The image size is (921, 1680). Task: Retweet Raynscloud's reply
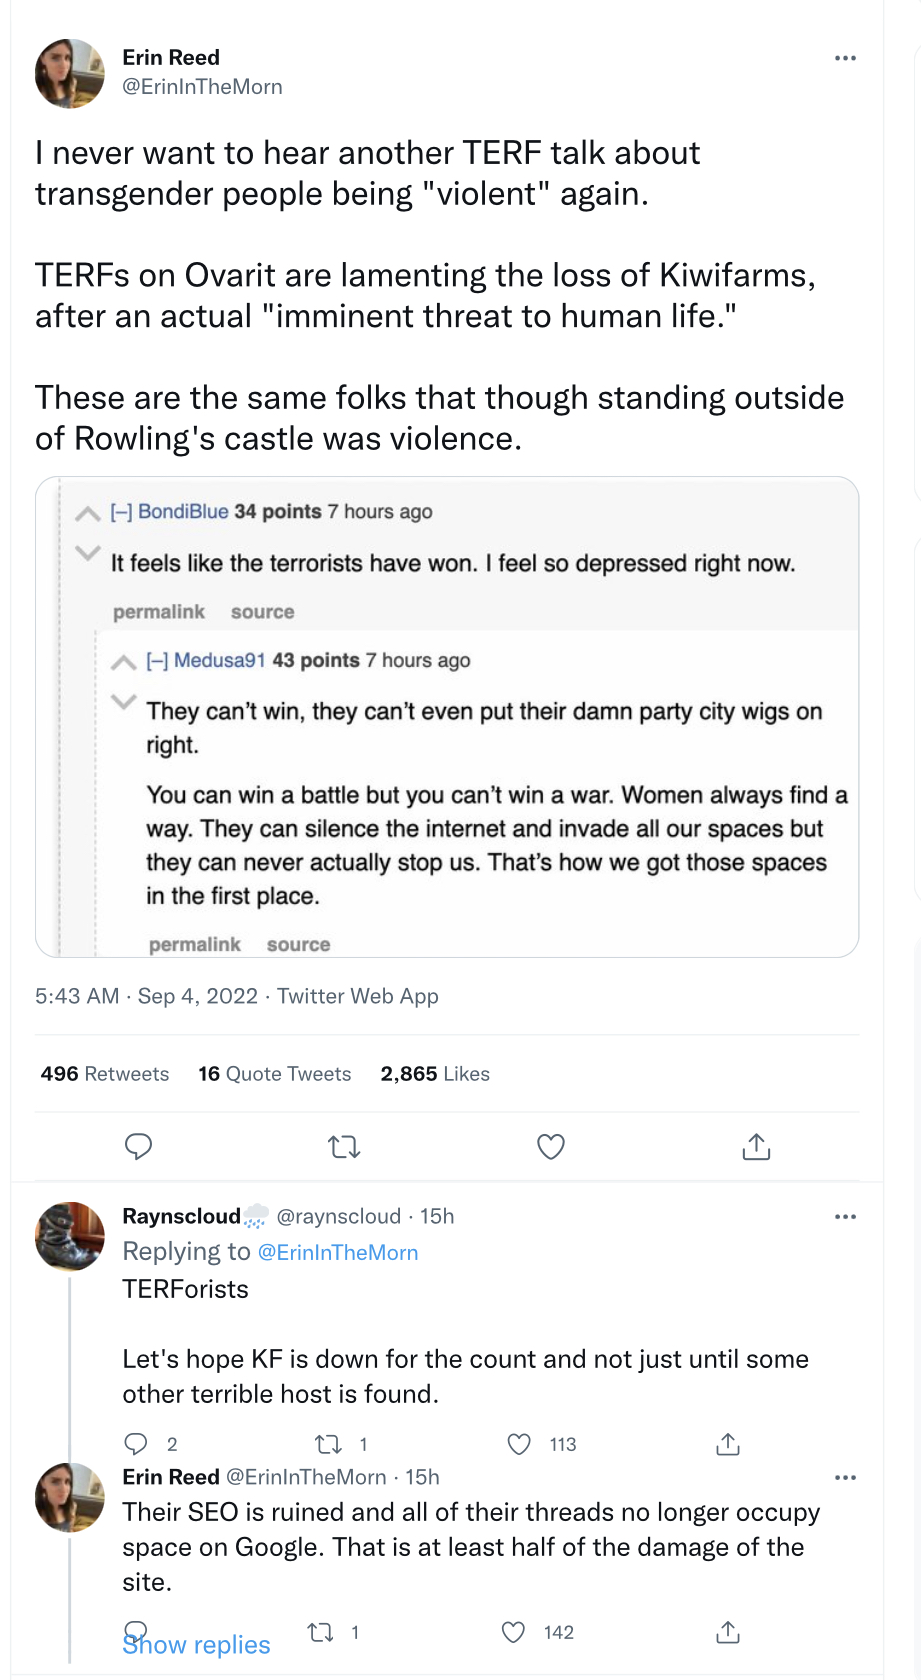327,1444
